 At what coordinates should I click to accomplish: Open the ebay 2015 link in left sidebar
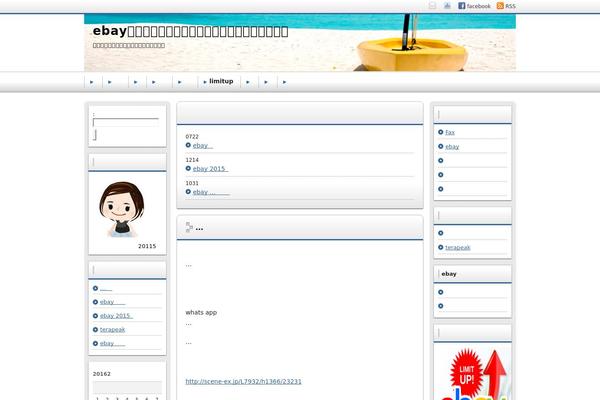click(x=116, y=316)
